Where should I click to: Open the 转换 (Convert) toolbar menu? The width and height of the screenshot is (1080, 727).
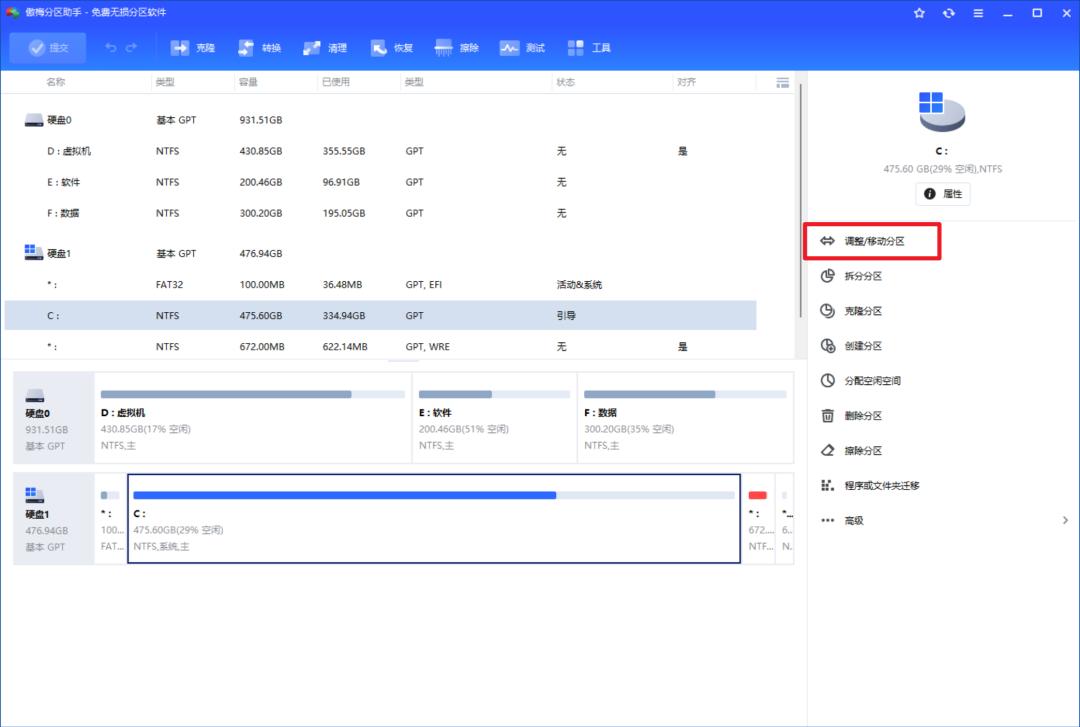[260, 48]
